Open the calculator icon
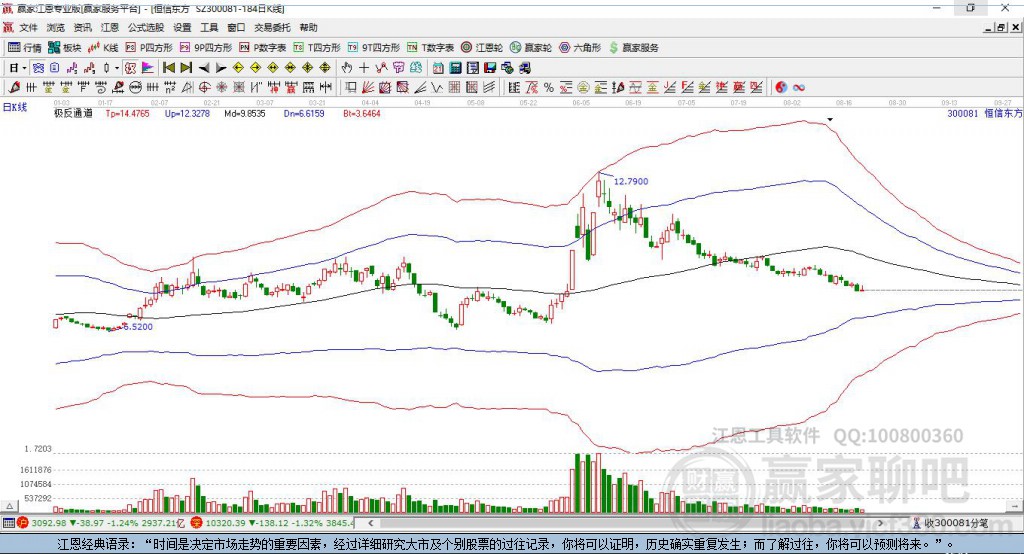Viewport: 1024px width, 554px height. pyautogui.click(x=456, y=68)
